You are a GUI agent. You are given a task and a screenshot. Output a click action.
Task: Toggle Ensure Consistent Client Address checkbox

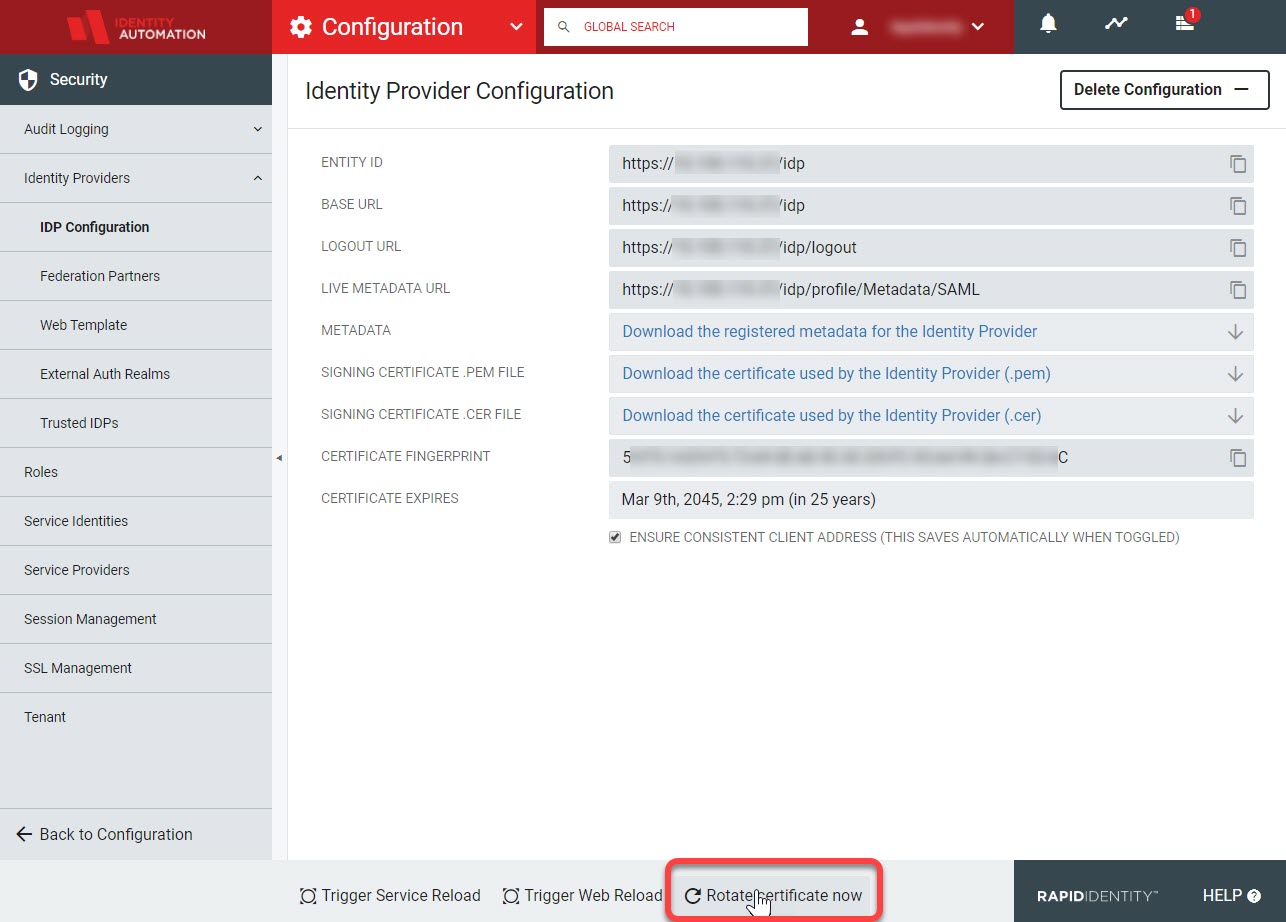615,538
